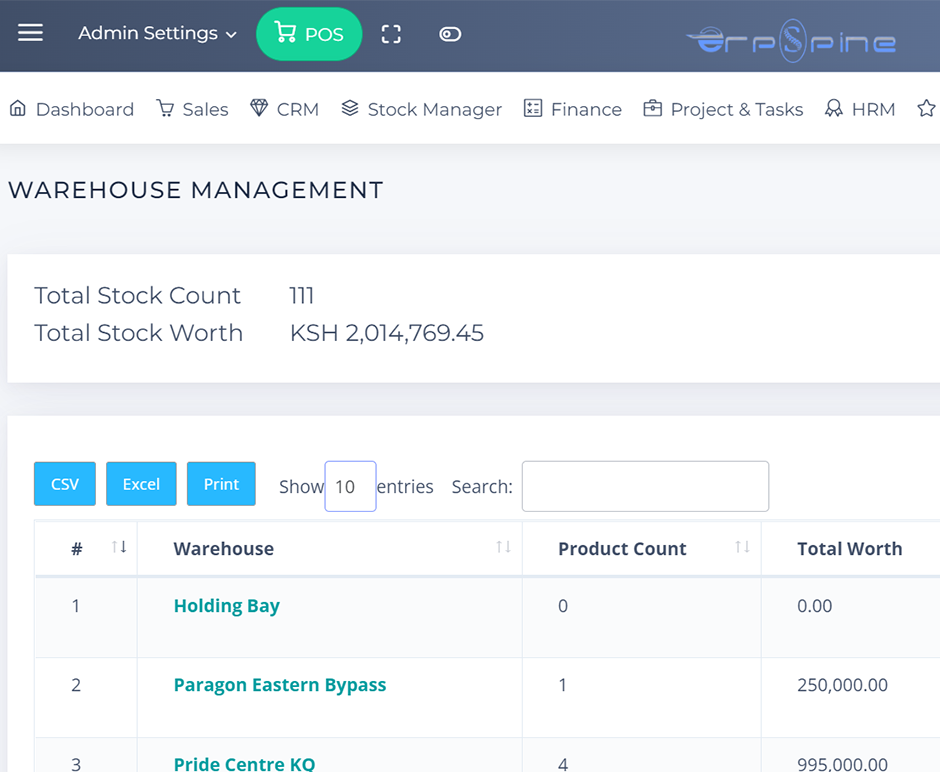
Task: Open the CRM menu
Action: pyautogui.click(x=285, y=109)
